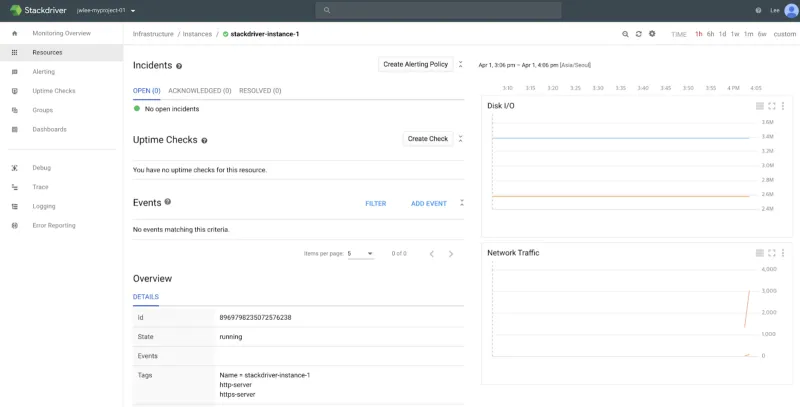Click the Logging sidebar icon
This screenshot has width=800, height=407.
tap(14, 207)
